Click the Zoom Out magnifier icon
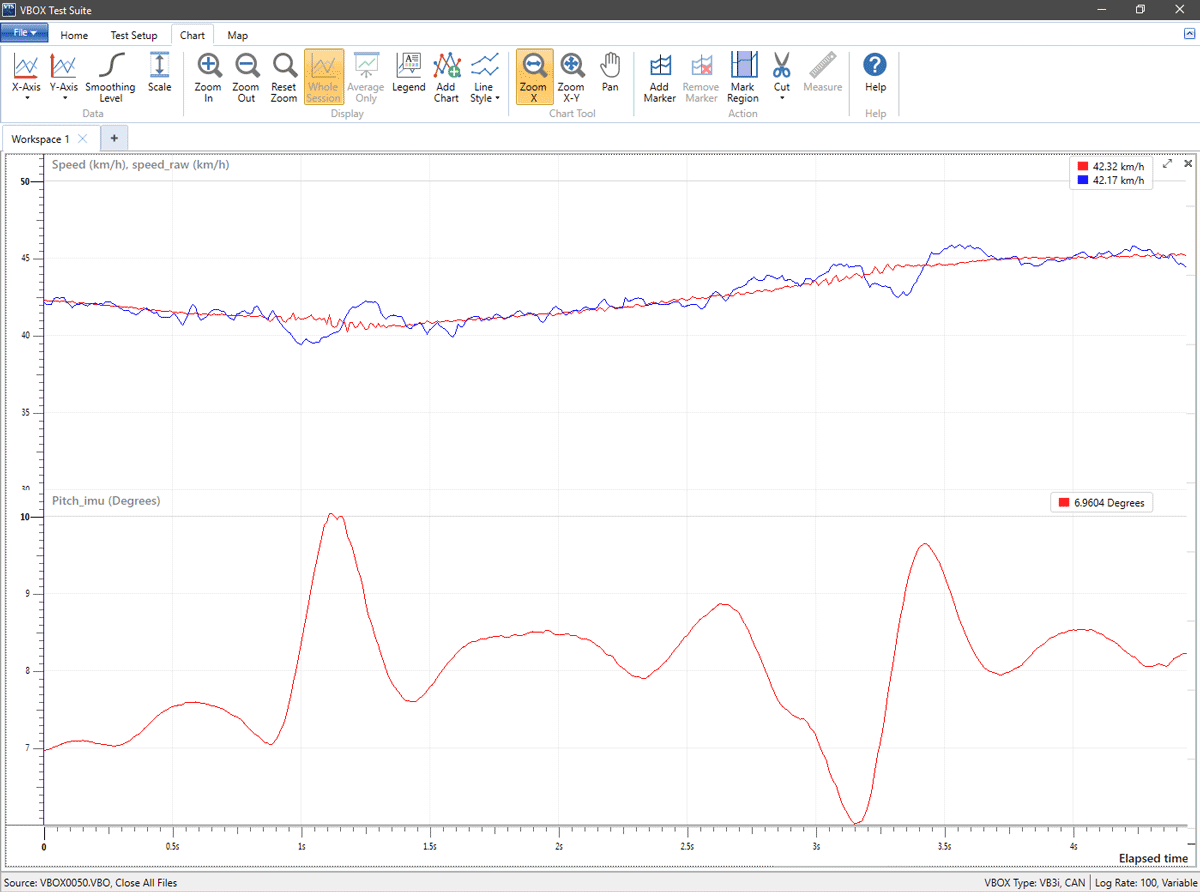Viewport: 1200px width, 892px height. tap(246, 68)
